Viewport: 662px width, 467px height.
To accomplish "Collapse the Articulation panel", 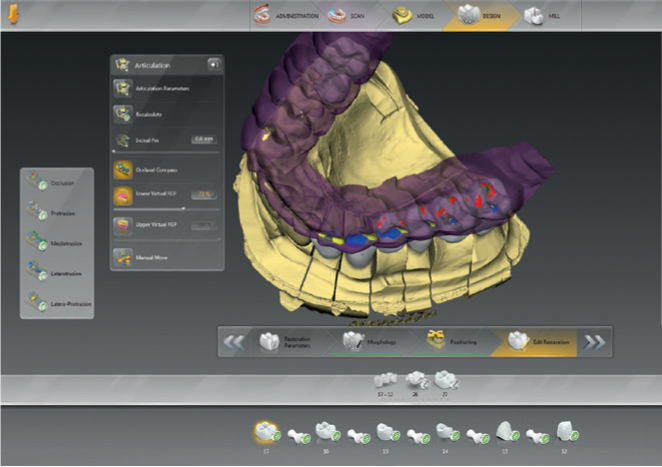I will click(x=213, y=65).
